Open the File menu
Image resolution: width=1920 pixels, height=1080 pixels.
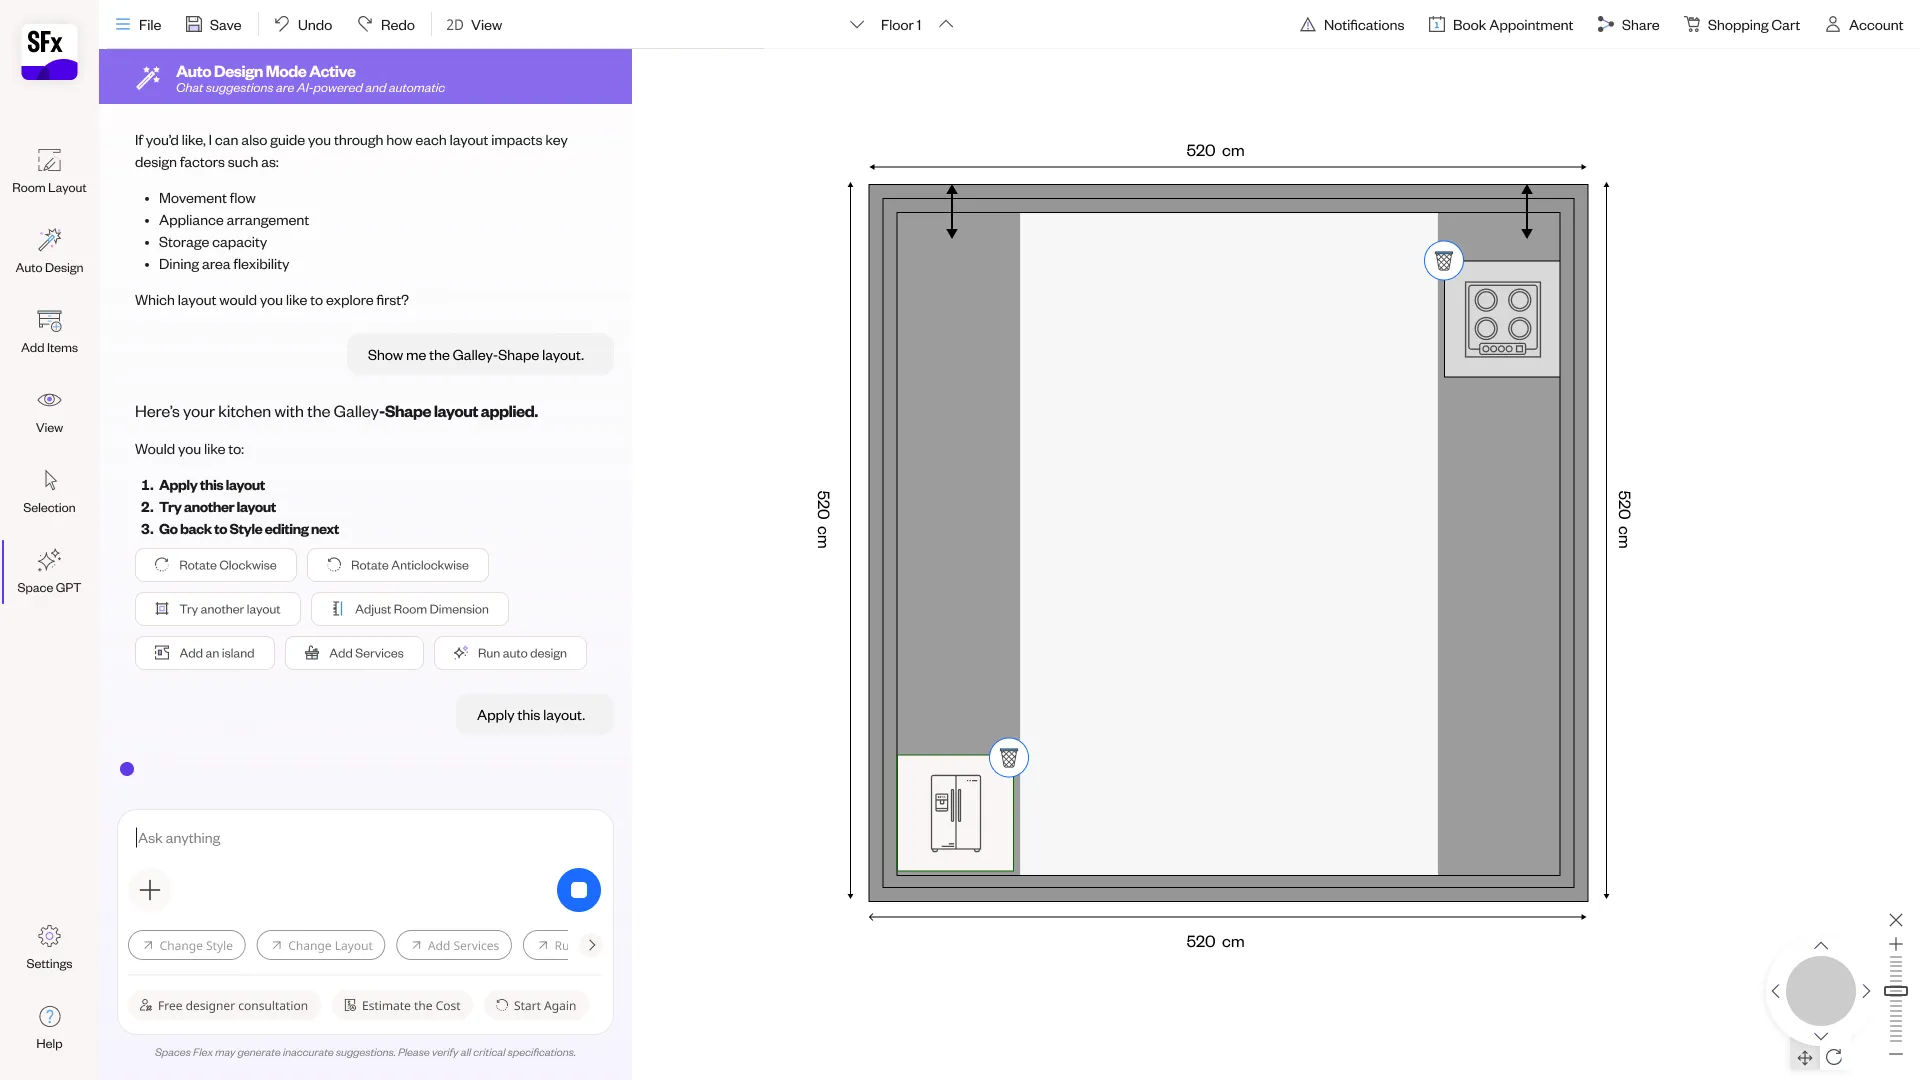pyautogui.click(x=138, y=25)
